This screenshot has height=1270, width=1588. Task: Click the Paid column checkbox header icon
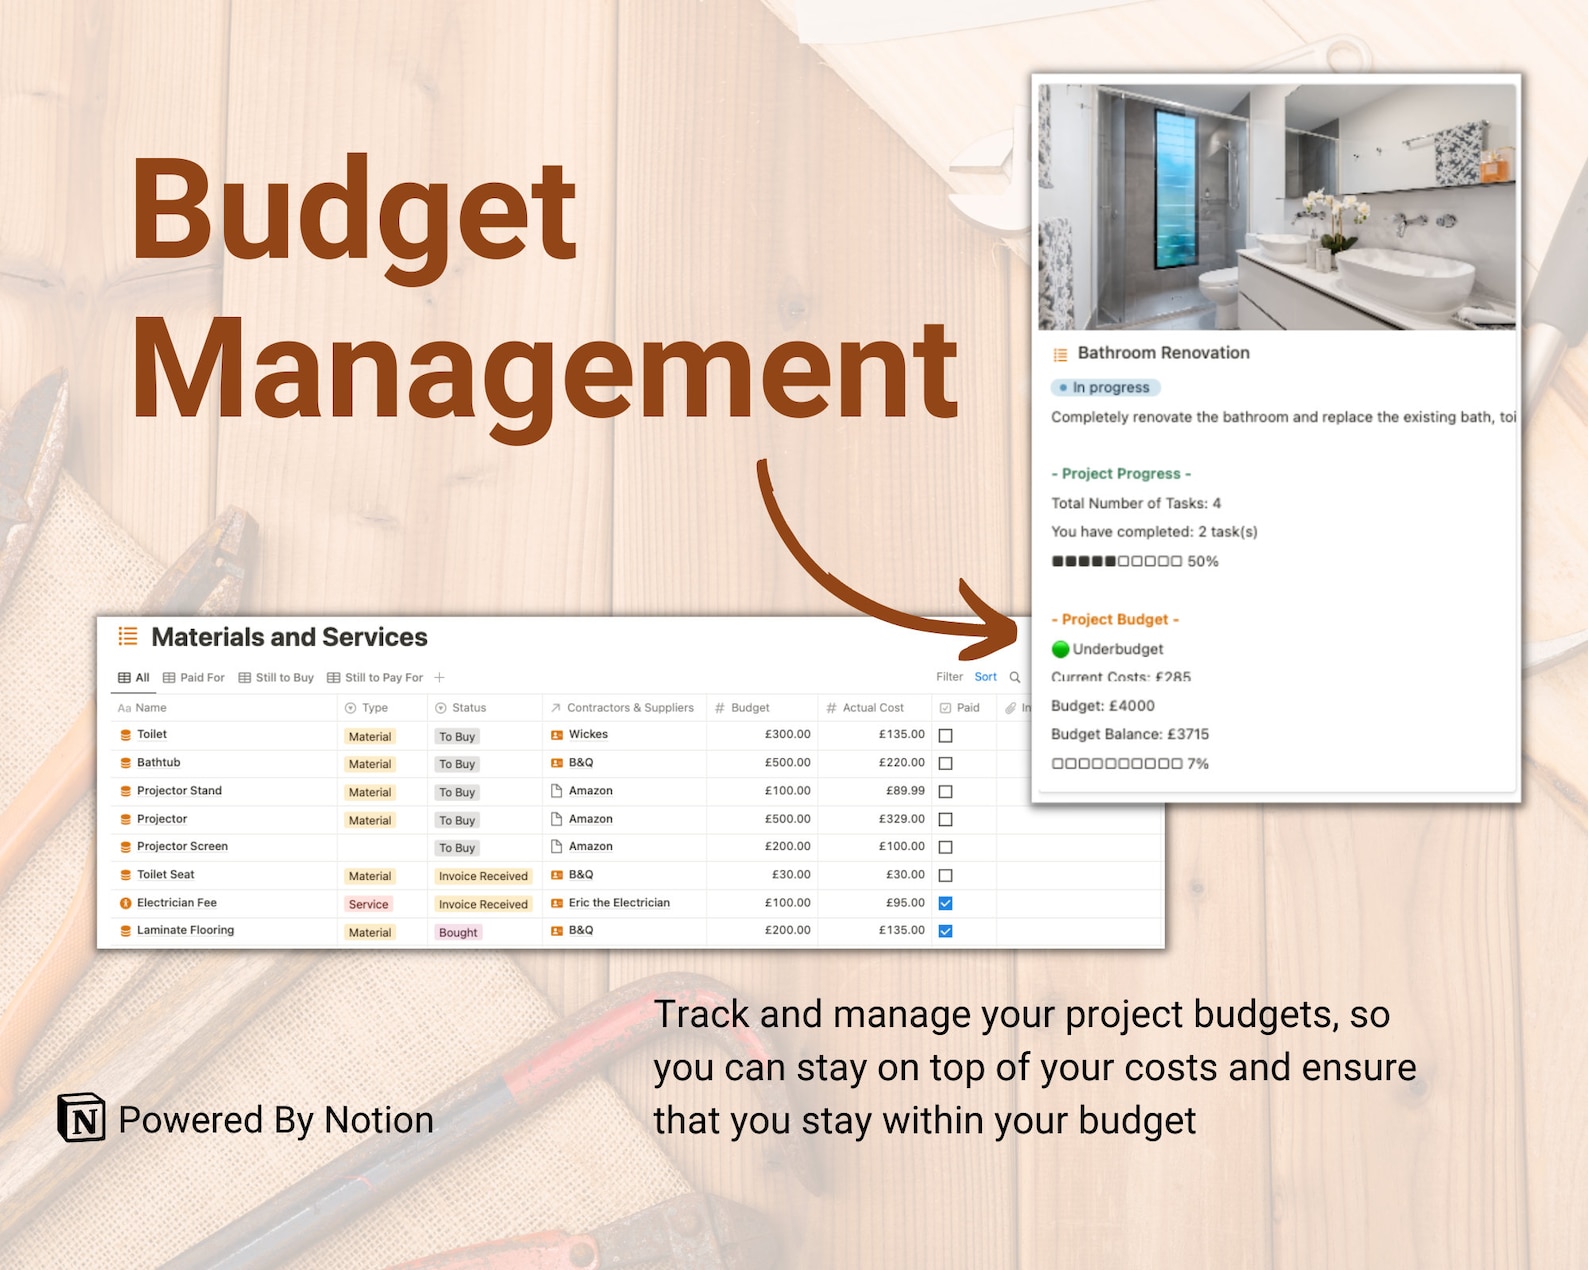point(945,708)
